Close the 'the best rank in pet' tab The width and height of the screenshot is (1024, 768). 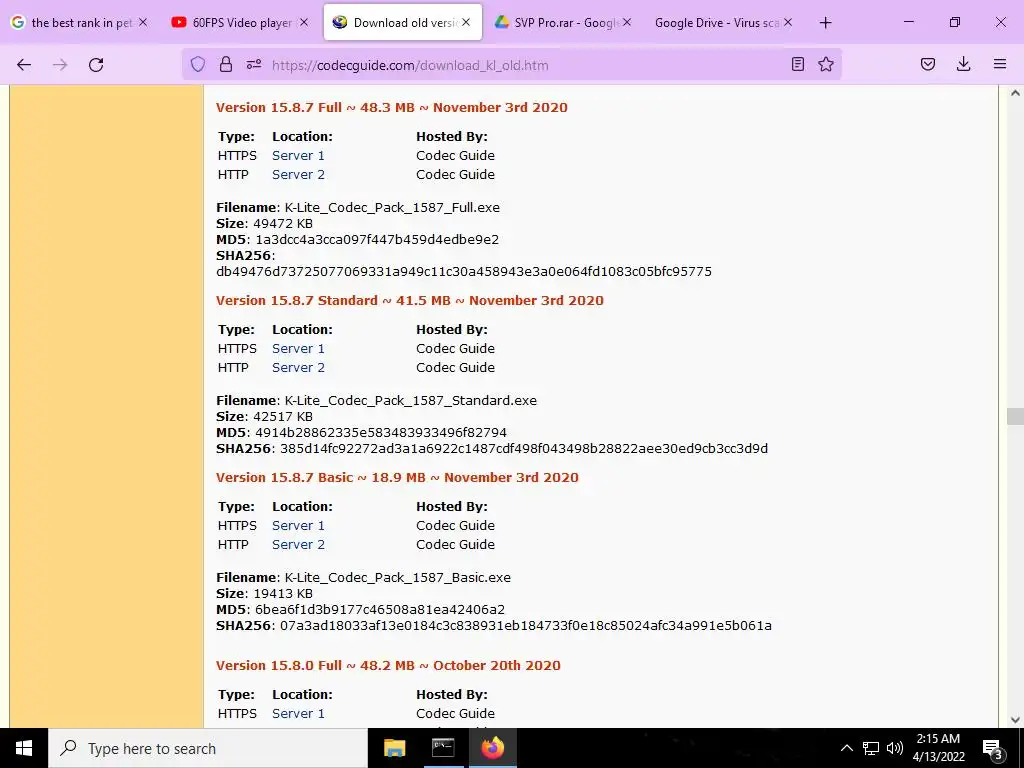(x=143, y=22)
